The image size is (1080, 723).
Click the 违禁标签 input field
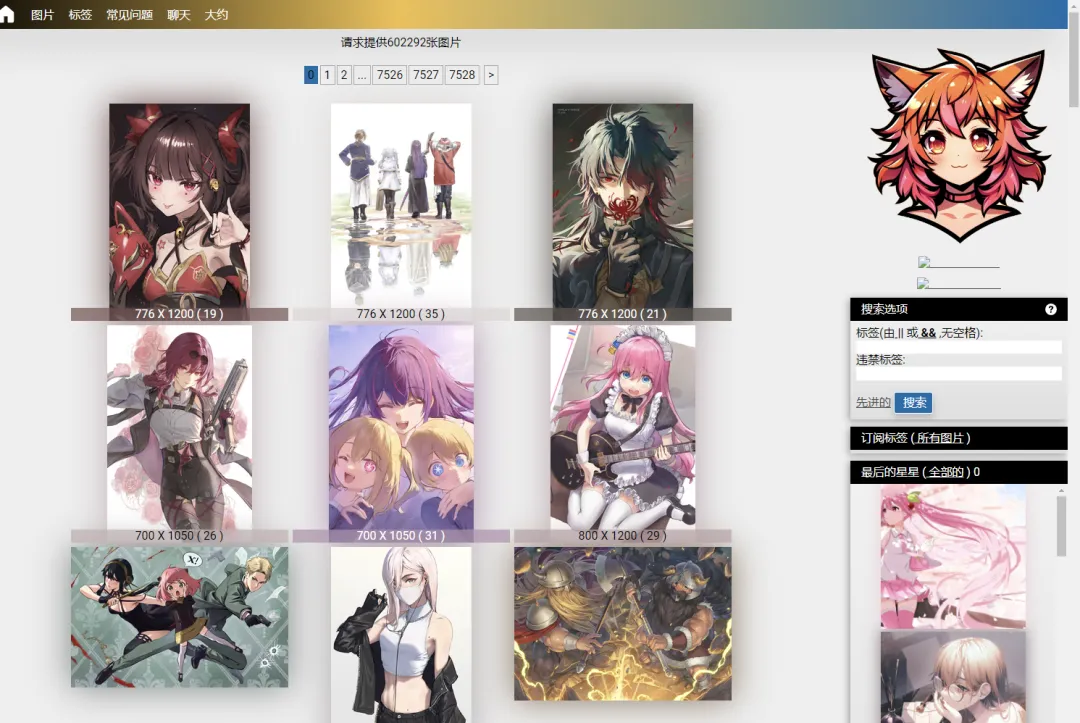coord(958,373)
